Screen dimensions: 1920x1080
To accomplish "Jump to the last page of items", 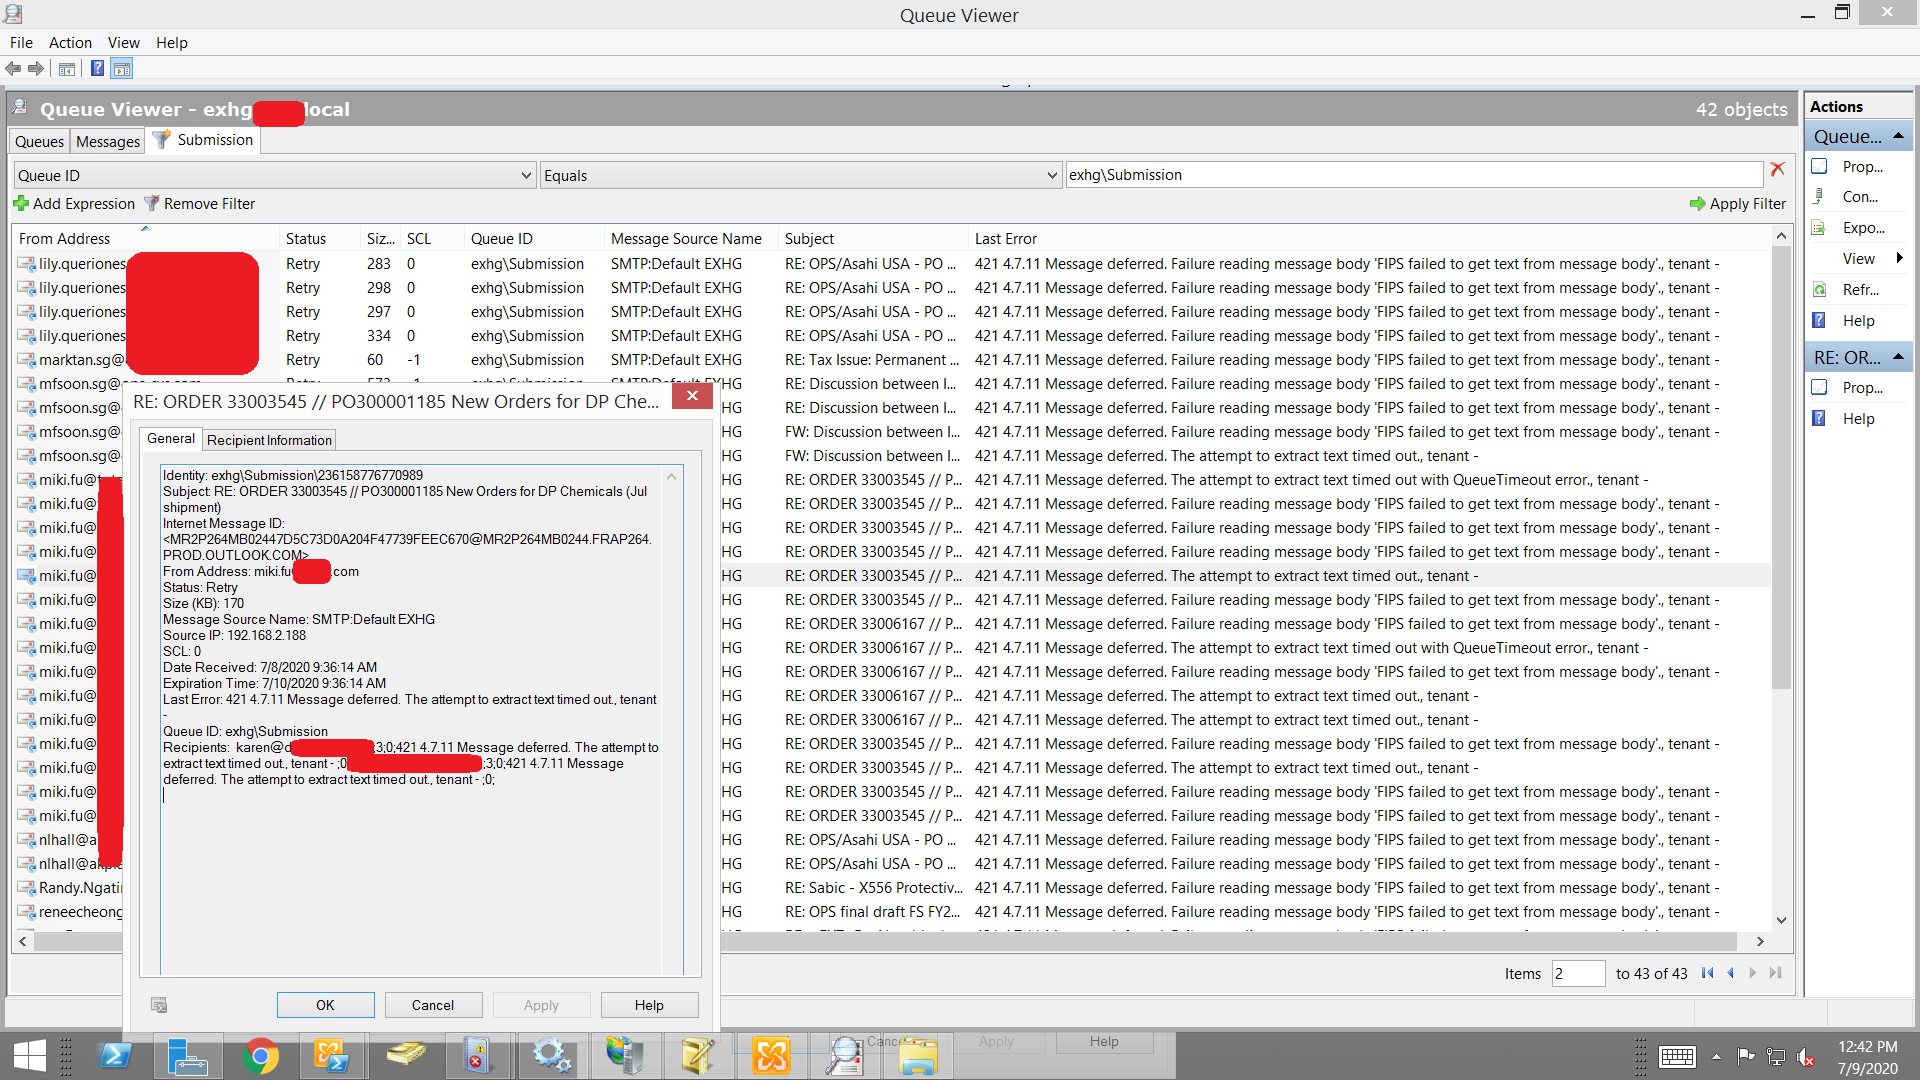I will tap(1775, 973).
